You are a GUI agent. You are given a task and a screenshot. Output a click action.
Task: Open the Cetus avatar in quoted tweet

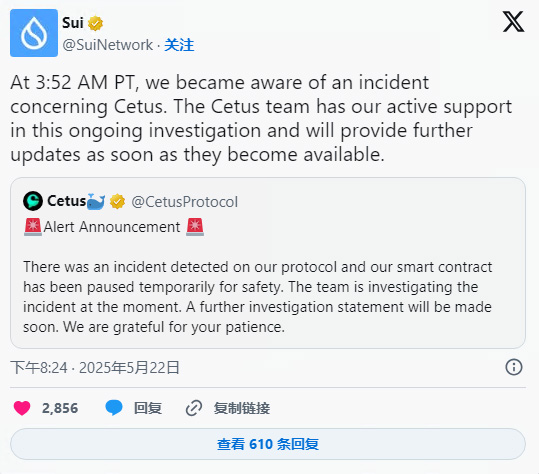click(x=33, y=201)
